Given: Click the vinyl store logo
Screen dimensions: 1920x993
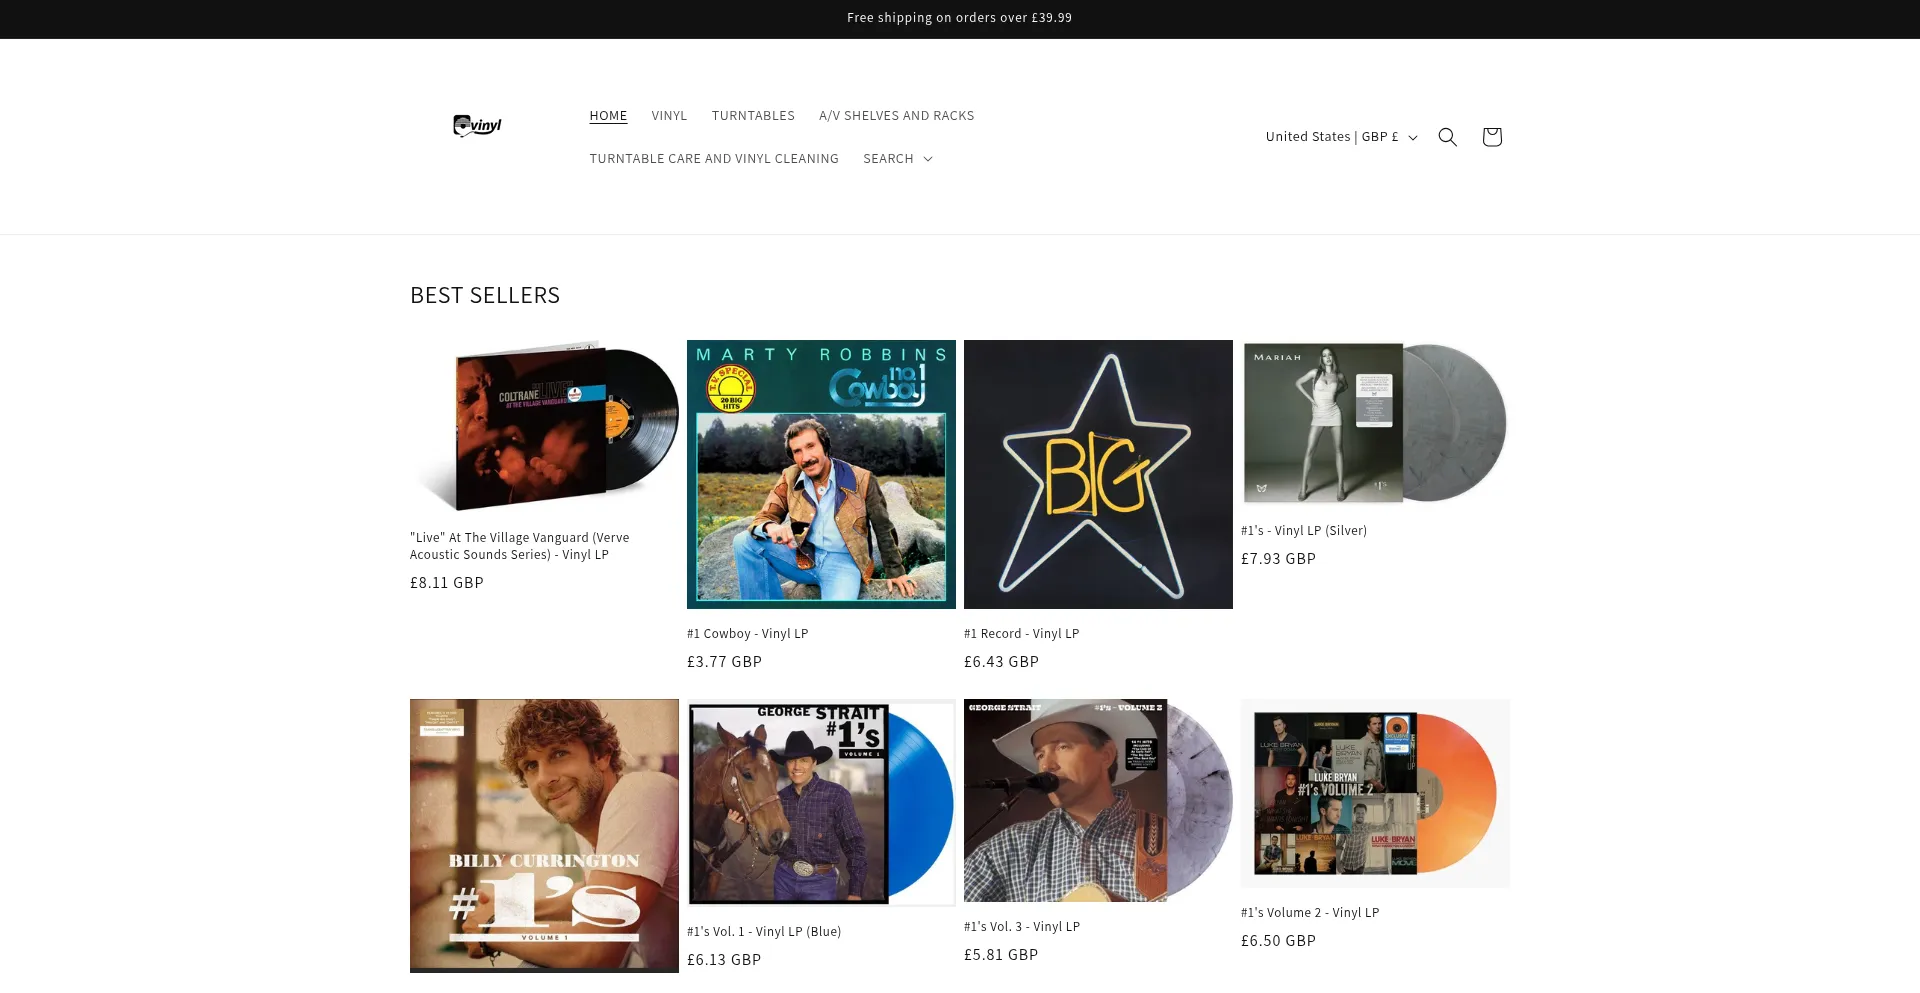Looking at the screenshot, I should point(477,126).
